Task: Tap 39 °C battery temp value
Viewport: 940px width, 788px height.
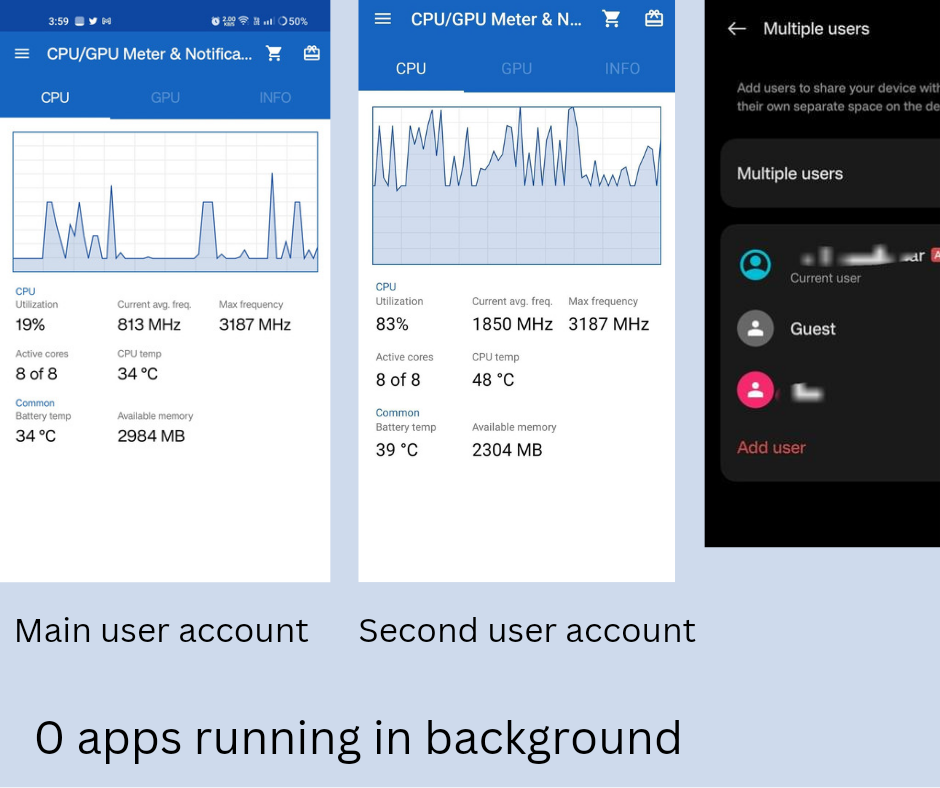Action: coord(396,450)
